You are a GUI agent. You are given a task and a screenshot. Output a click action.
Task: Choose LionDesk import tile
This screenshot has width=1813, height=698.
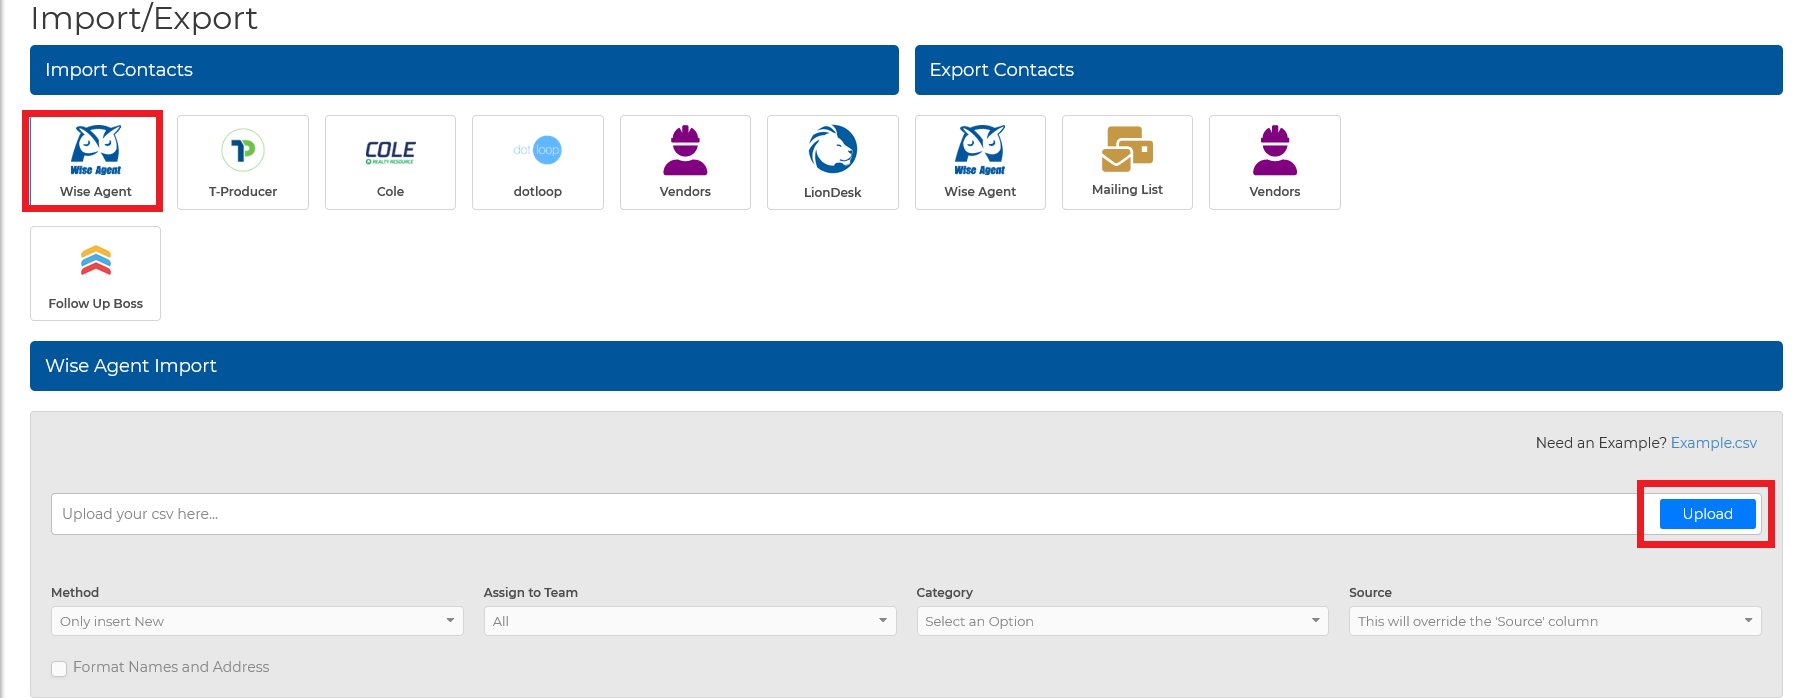(x=833, y=162)
